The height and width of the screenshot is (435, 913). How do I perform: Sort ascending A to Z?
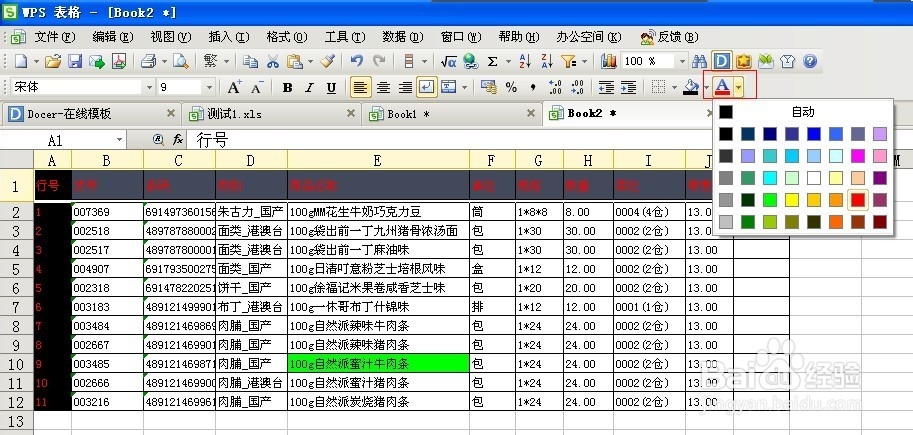(525, 61)
